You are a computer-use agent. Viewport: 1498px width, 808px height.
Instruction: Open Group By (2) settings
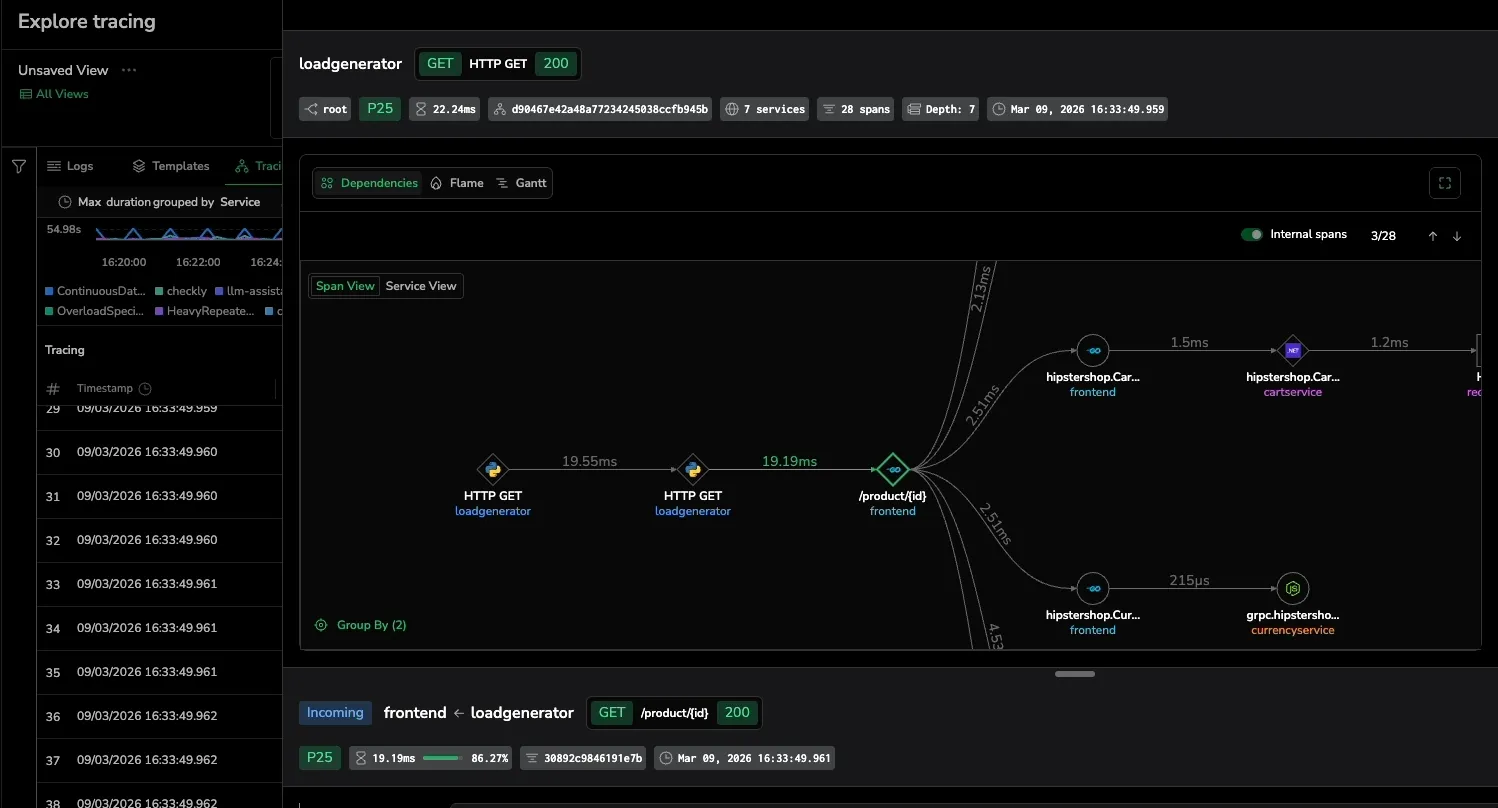click(x=360, y=625)
